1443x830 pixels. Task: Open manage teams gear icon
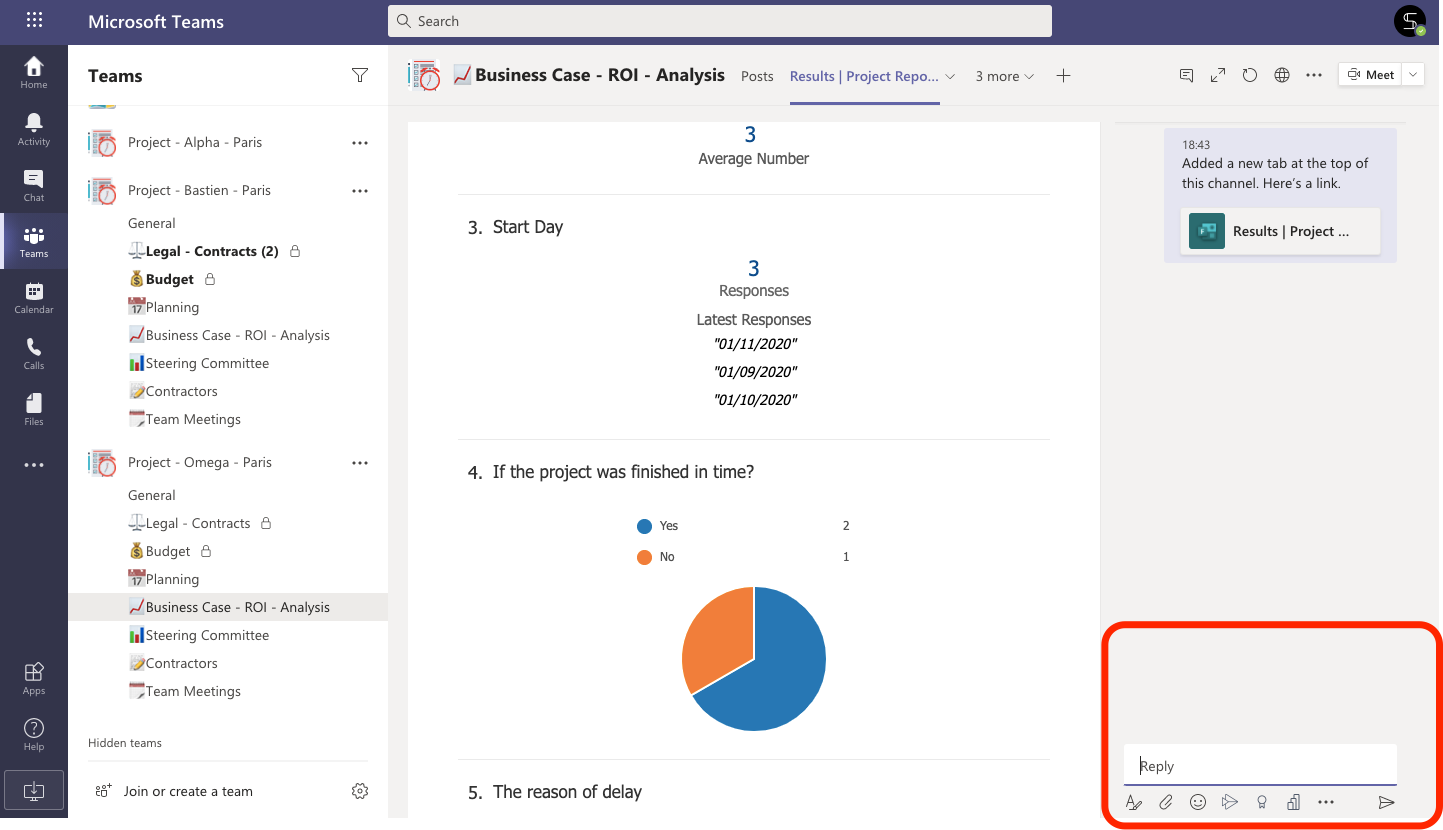tap(360, 791)
